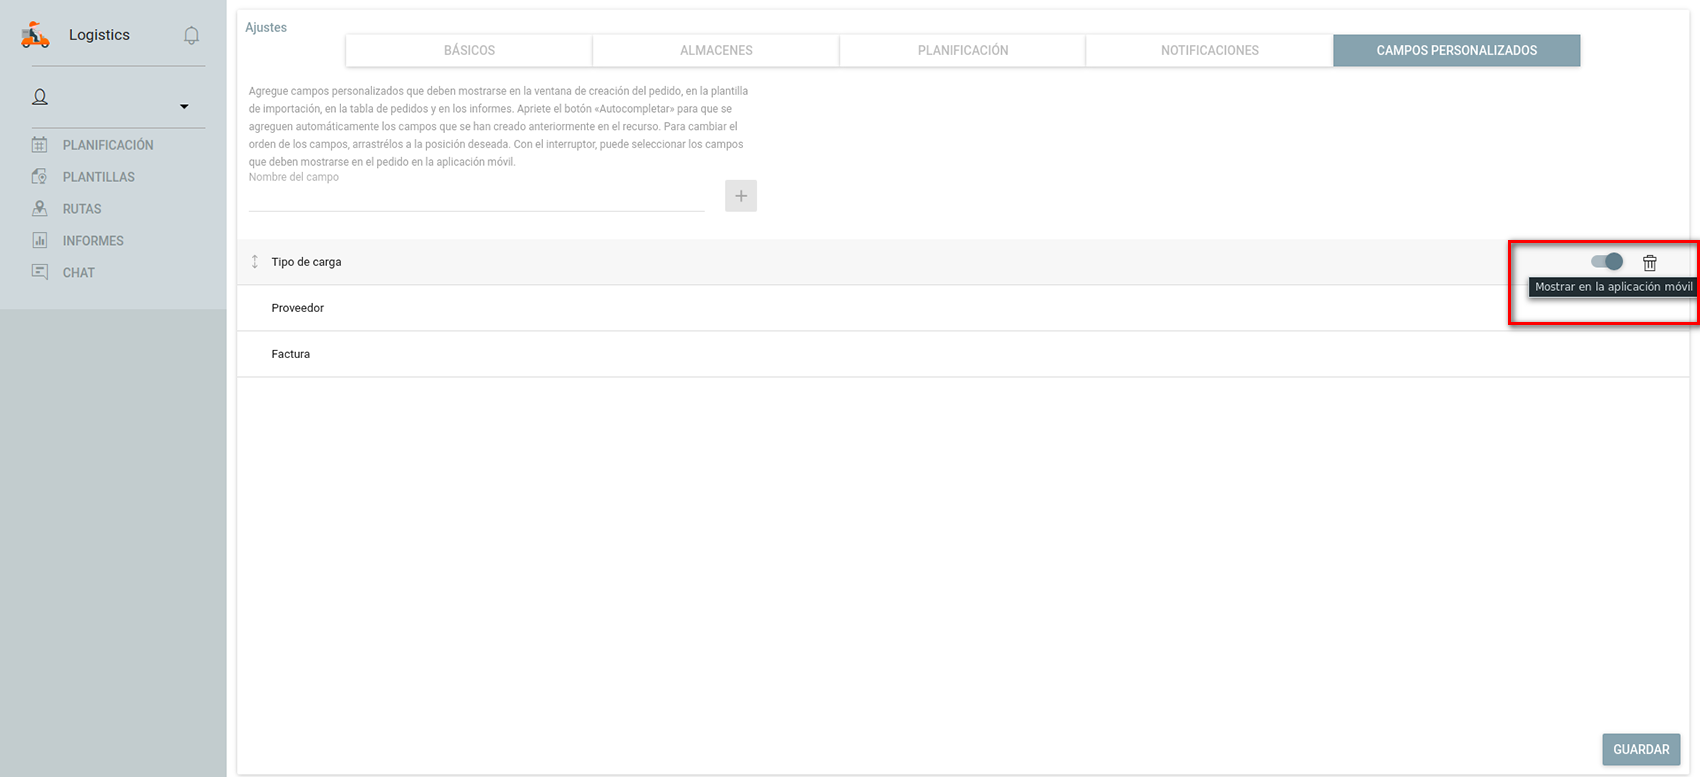Select the CAMPOS PERSONALIZADOS tab
This screenshot has width=1700, height=777.
pyautogui.click(x=1457, y=50)
